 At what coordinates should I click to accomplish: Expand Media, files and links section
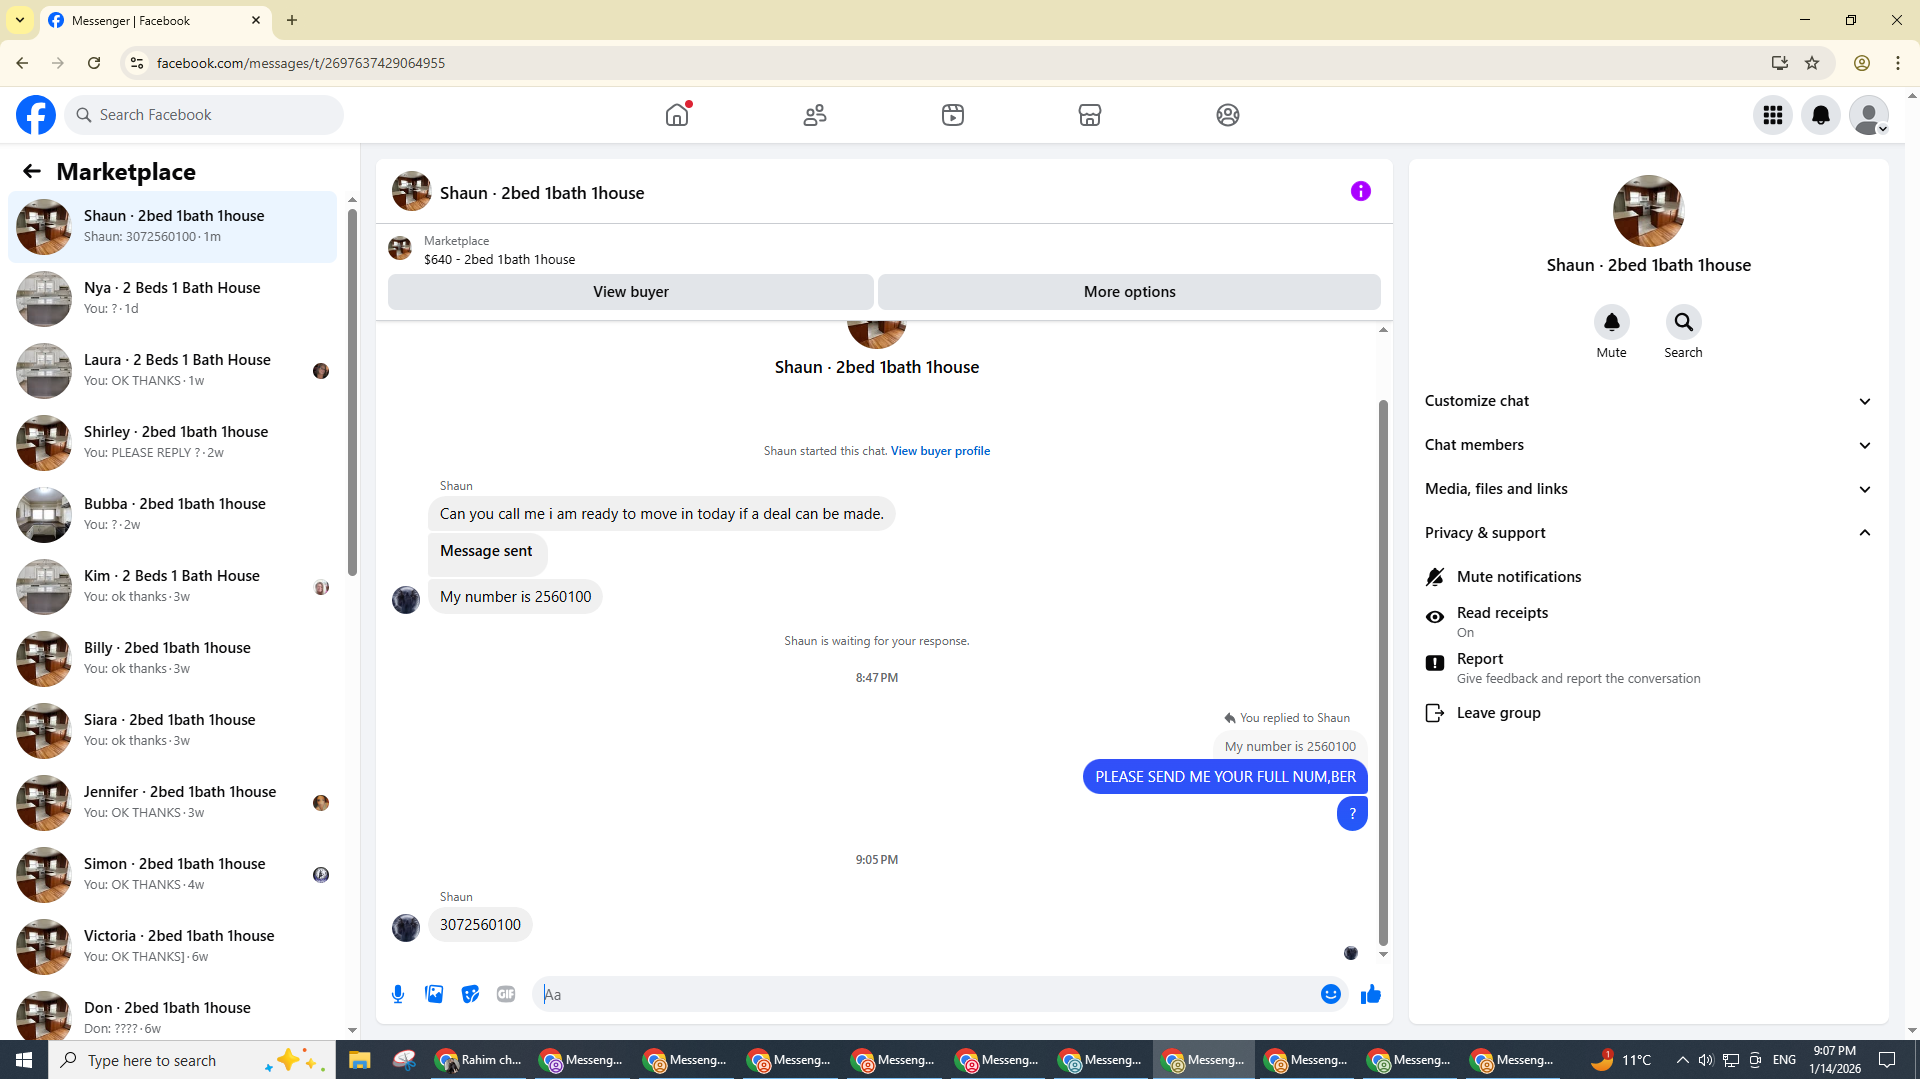(1648, 489)
